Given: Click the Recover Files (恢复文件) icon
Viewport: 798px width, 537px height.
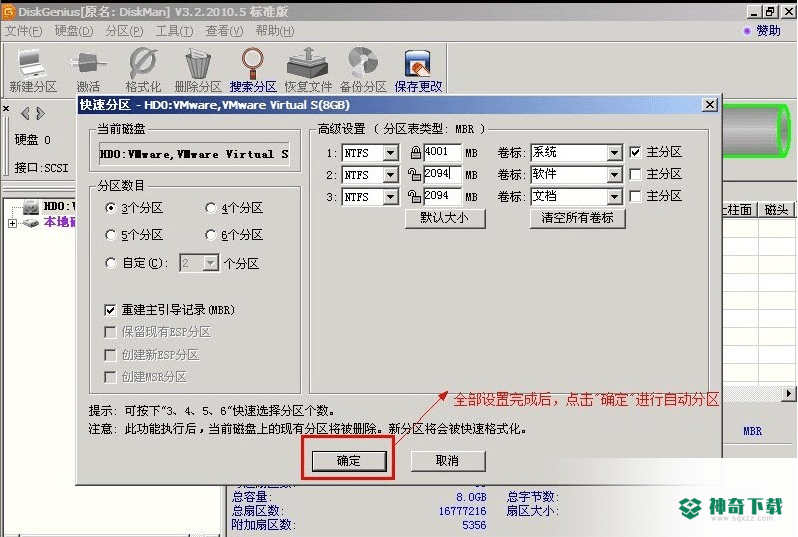Looking at the screenshot, I should [308, 70].
